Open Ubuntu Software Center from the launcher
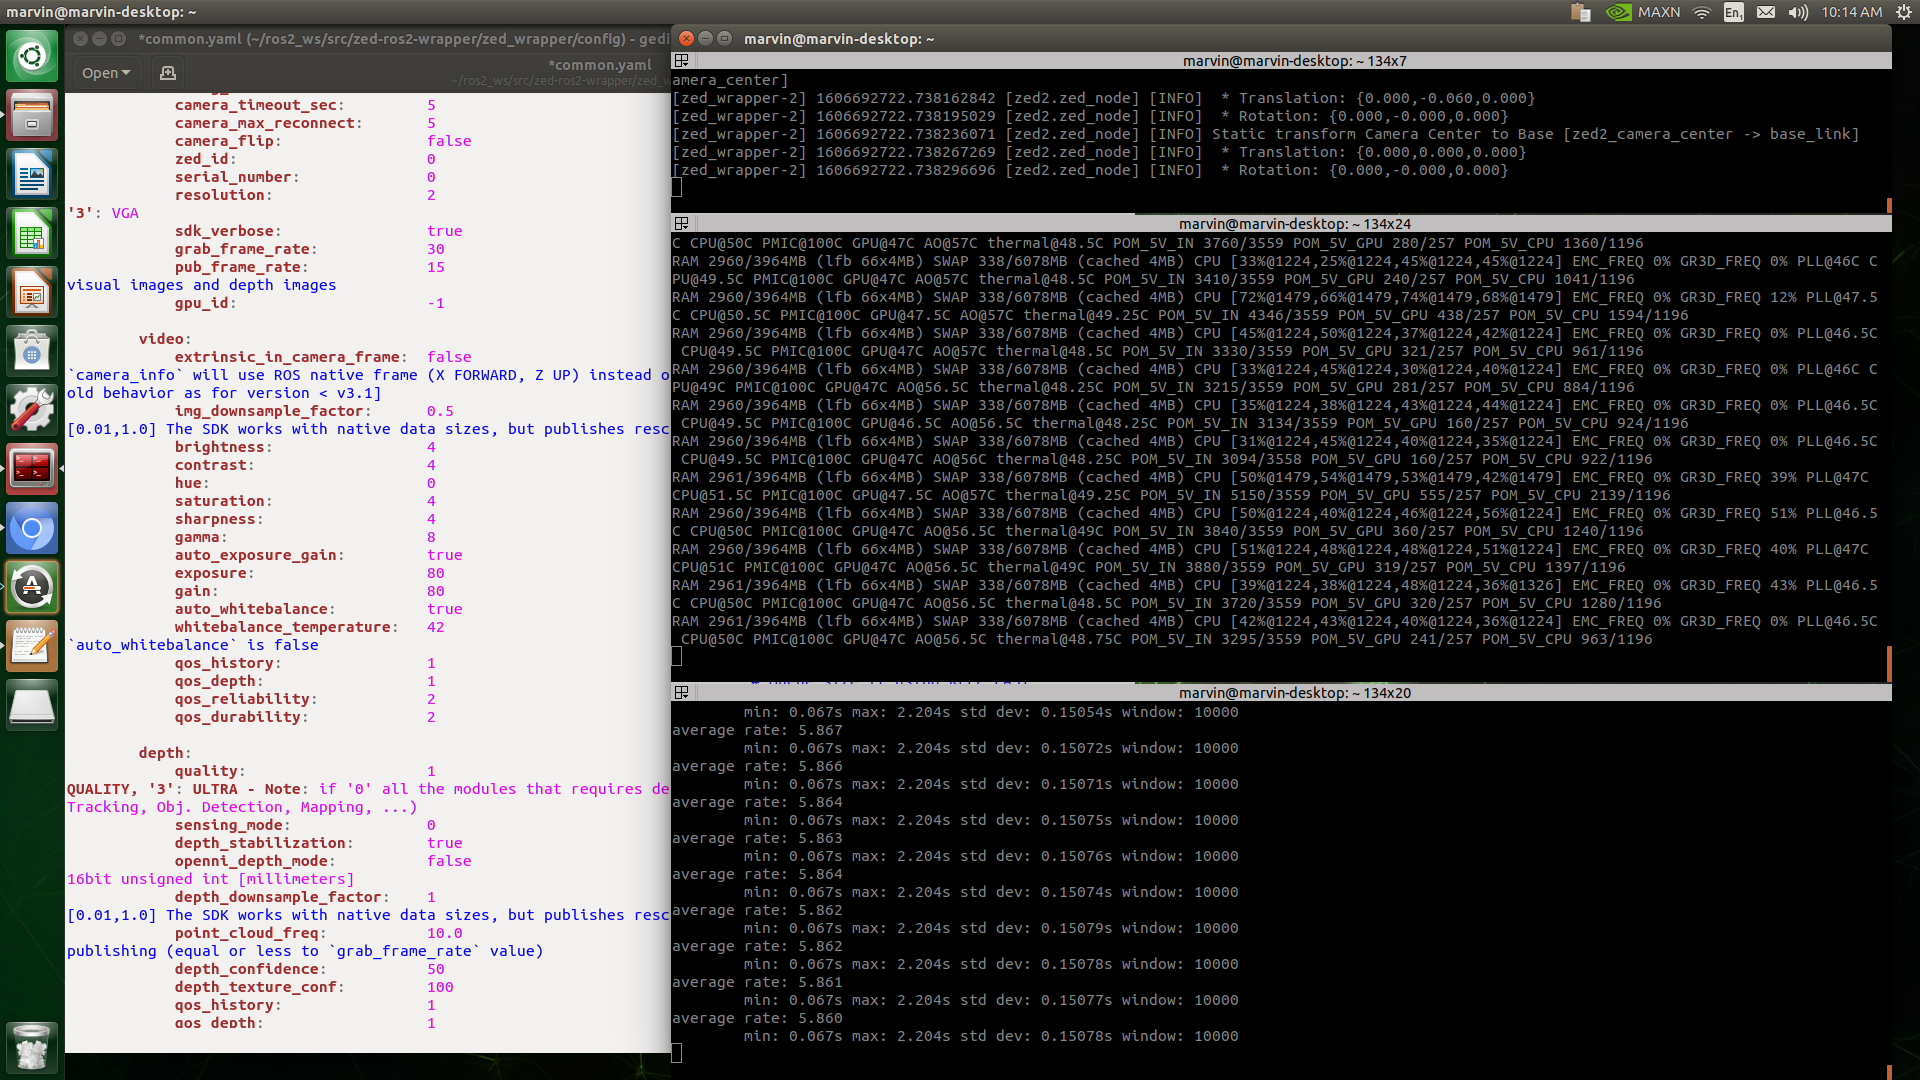The width and height of the screenshot is (1920, 1080). [32, 350]
